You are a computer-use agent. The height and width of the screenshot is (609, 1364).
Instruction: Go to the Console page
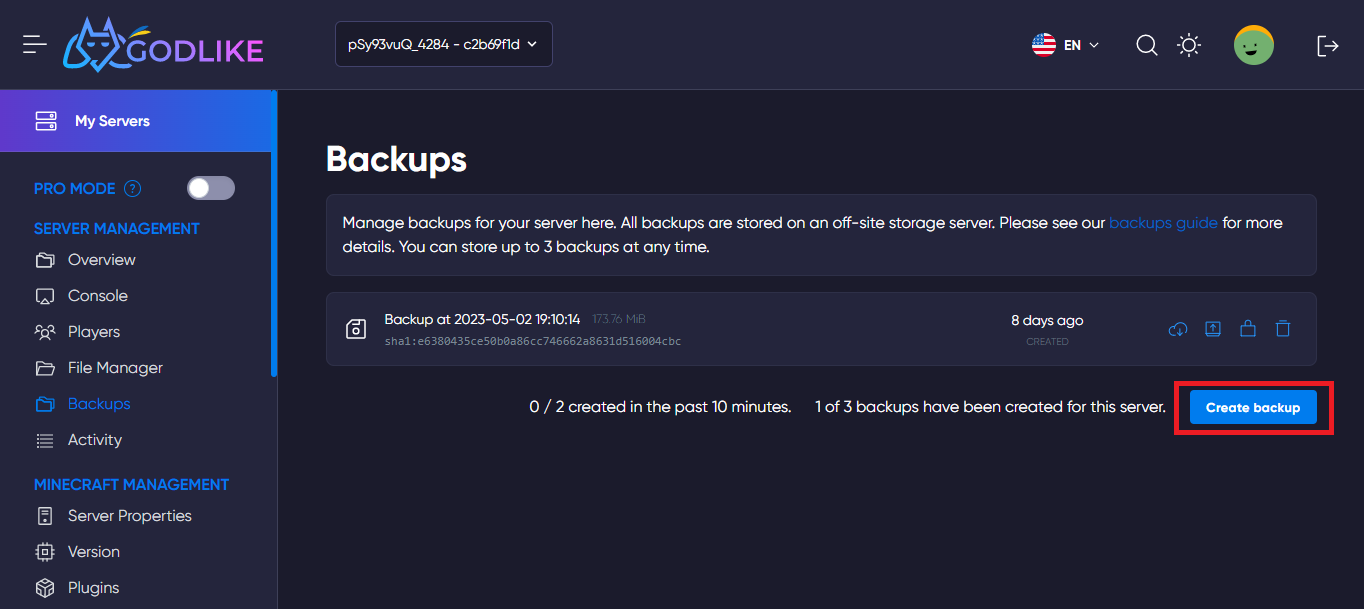pyautogui.click(x=97, y=296)
